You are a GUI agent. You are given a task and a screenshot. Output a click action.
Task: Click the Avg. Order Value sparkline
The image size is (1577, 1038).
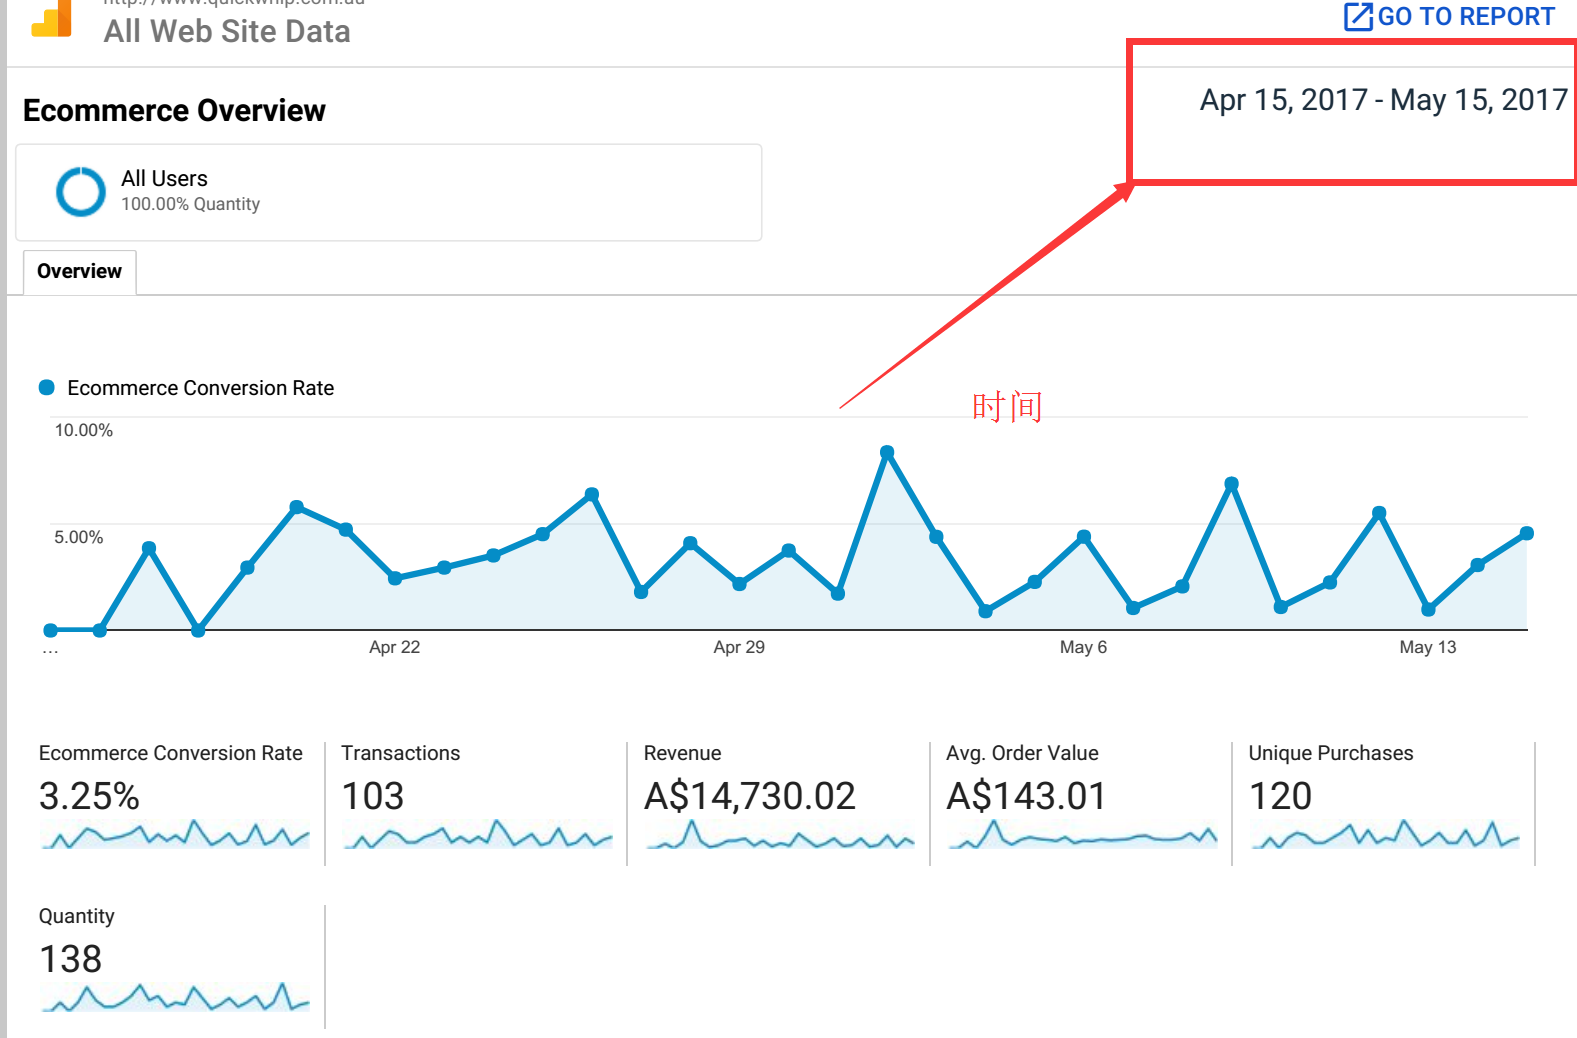click(1083, 834)
